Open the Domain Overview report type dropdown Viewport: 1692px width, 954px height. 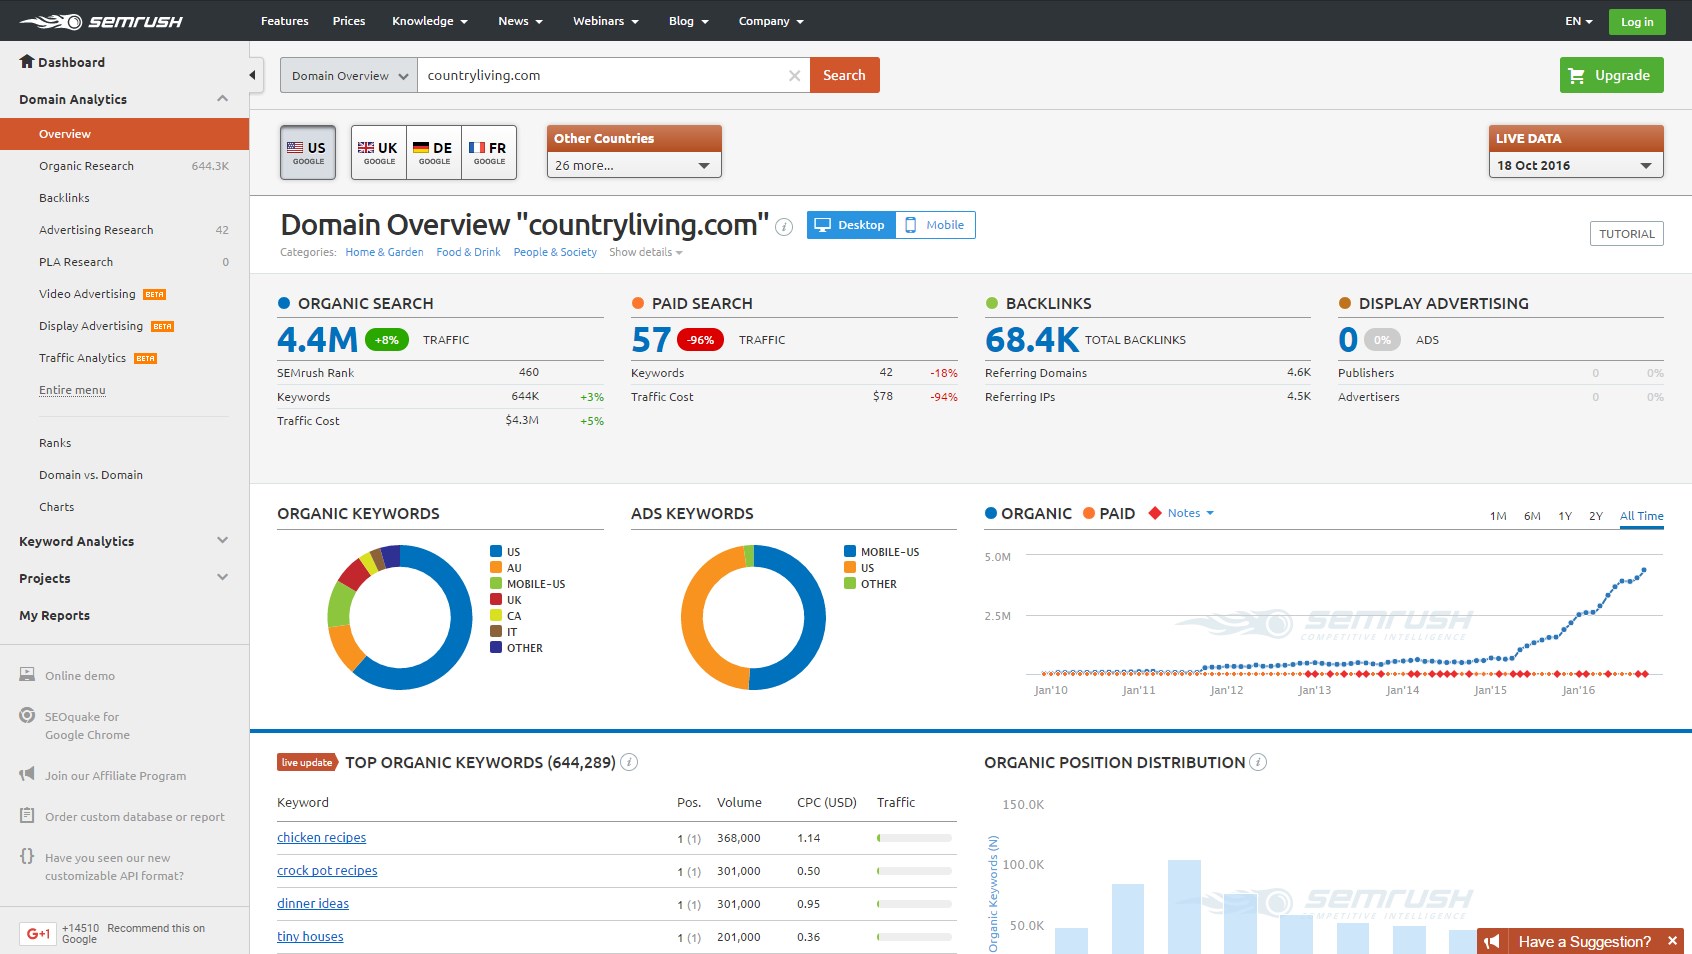[349, 75]
